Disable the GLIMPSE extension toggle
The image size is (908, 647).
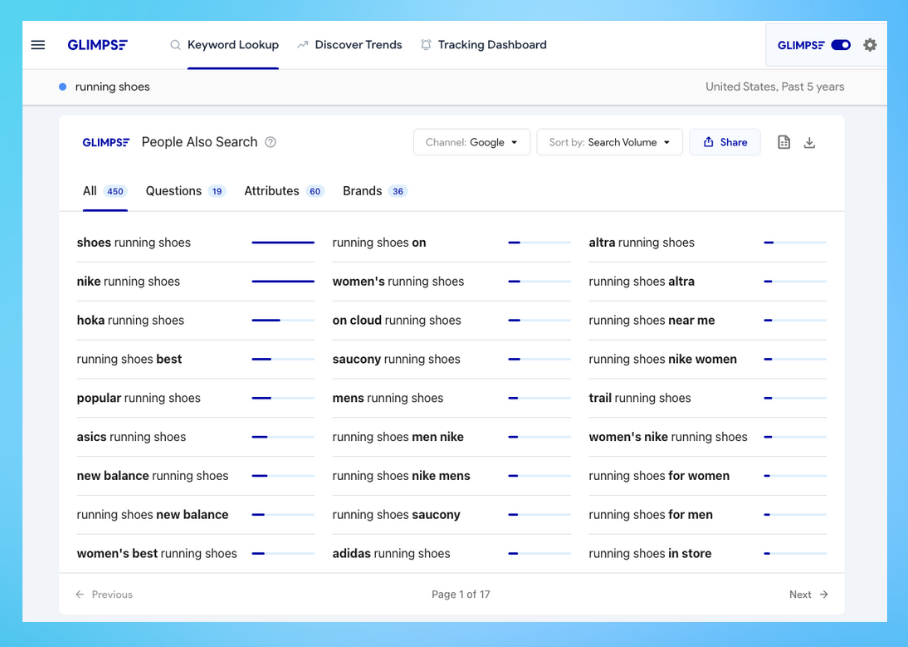(x=841, y=44)
